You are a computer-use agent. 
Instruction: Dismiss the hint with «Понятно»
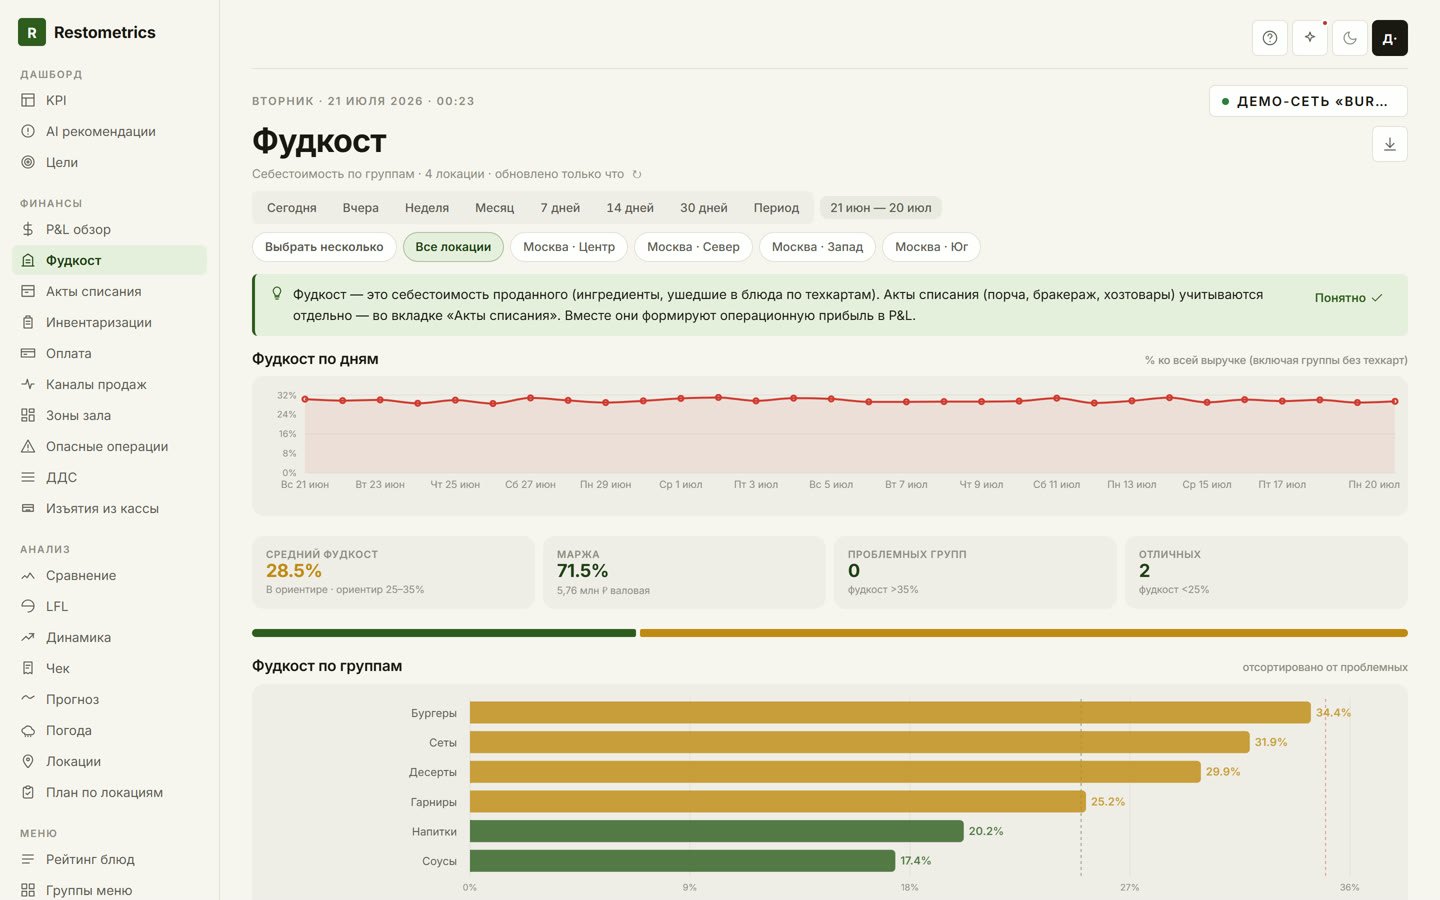coord(1348,298)
